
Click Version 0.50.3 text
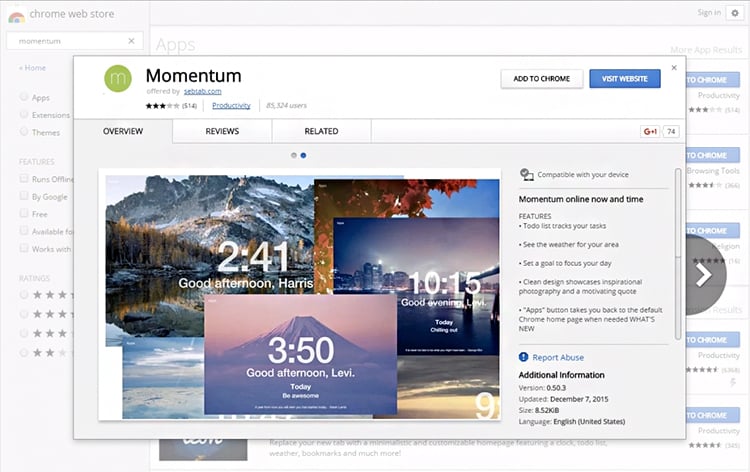point(542,387)
